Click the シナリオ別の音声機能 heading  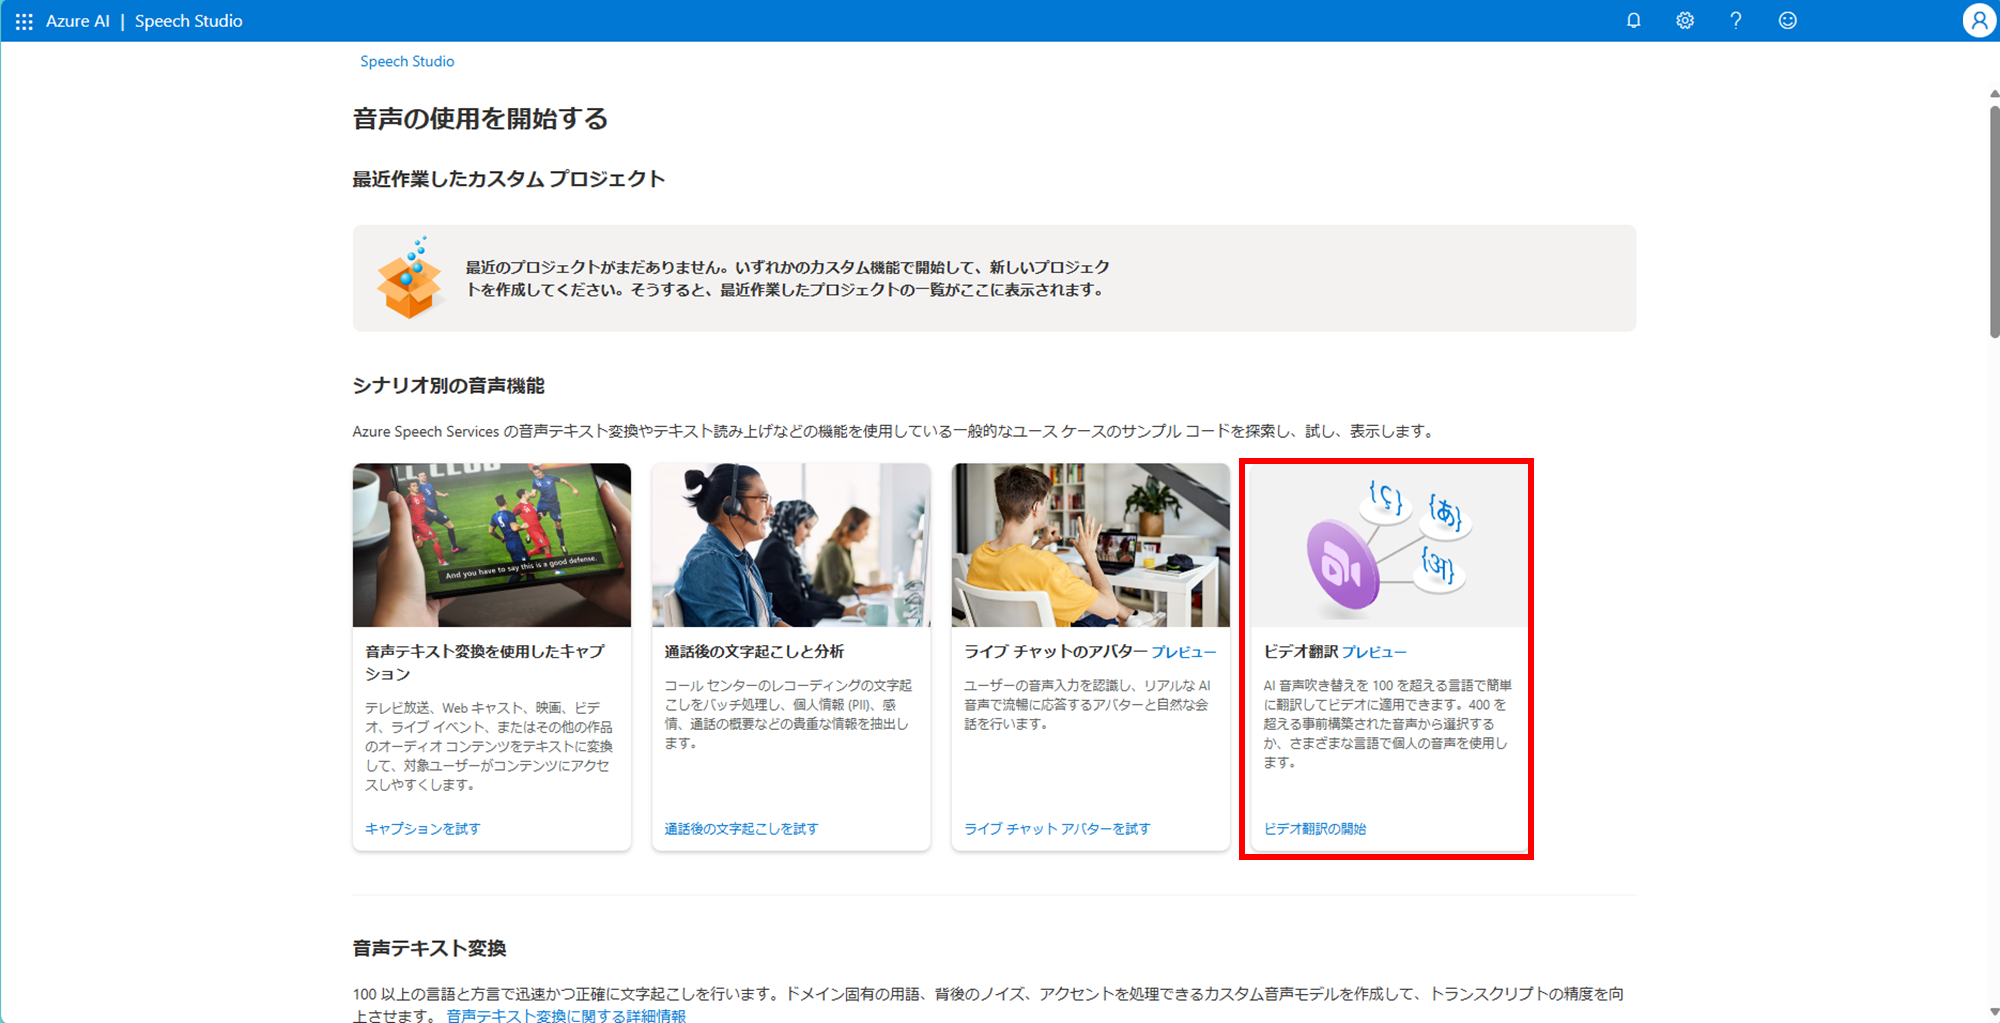pyautogui.click(x=448, y=386)
